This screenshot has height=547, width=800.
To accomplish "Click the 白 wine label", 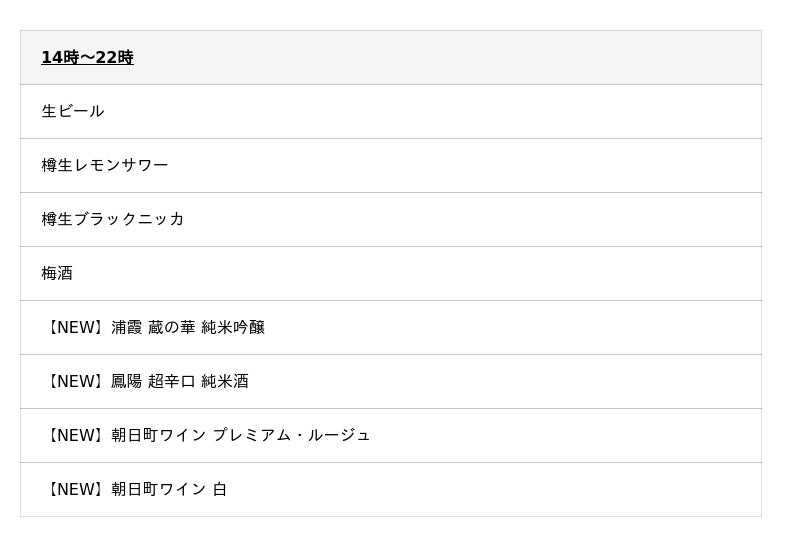I will 220,490.
